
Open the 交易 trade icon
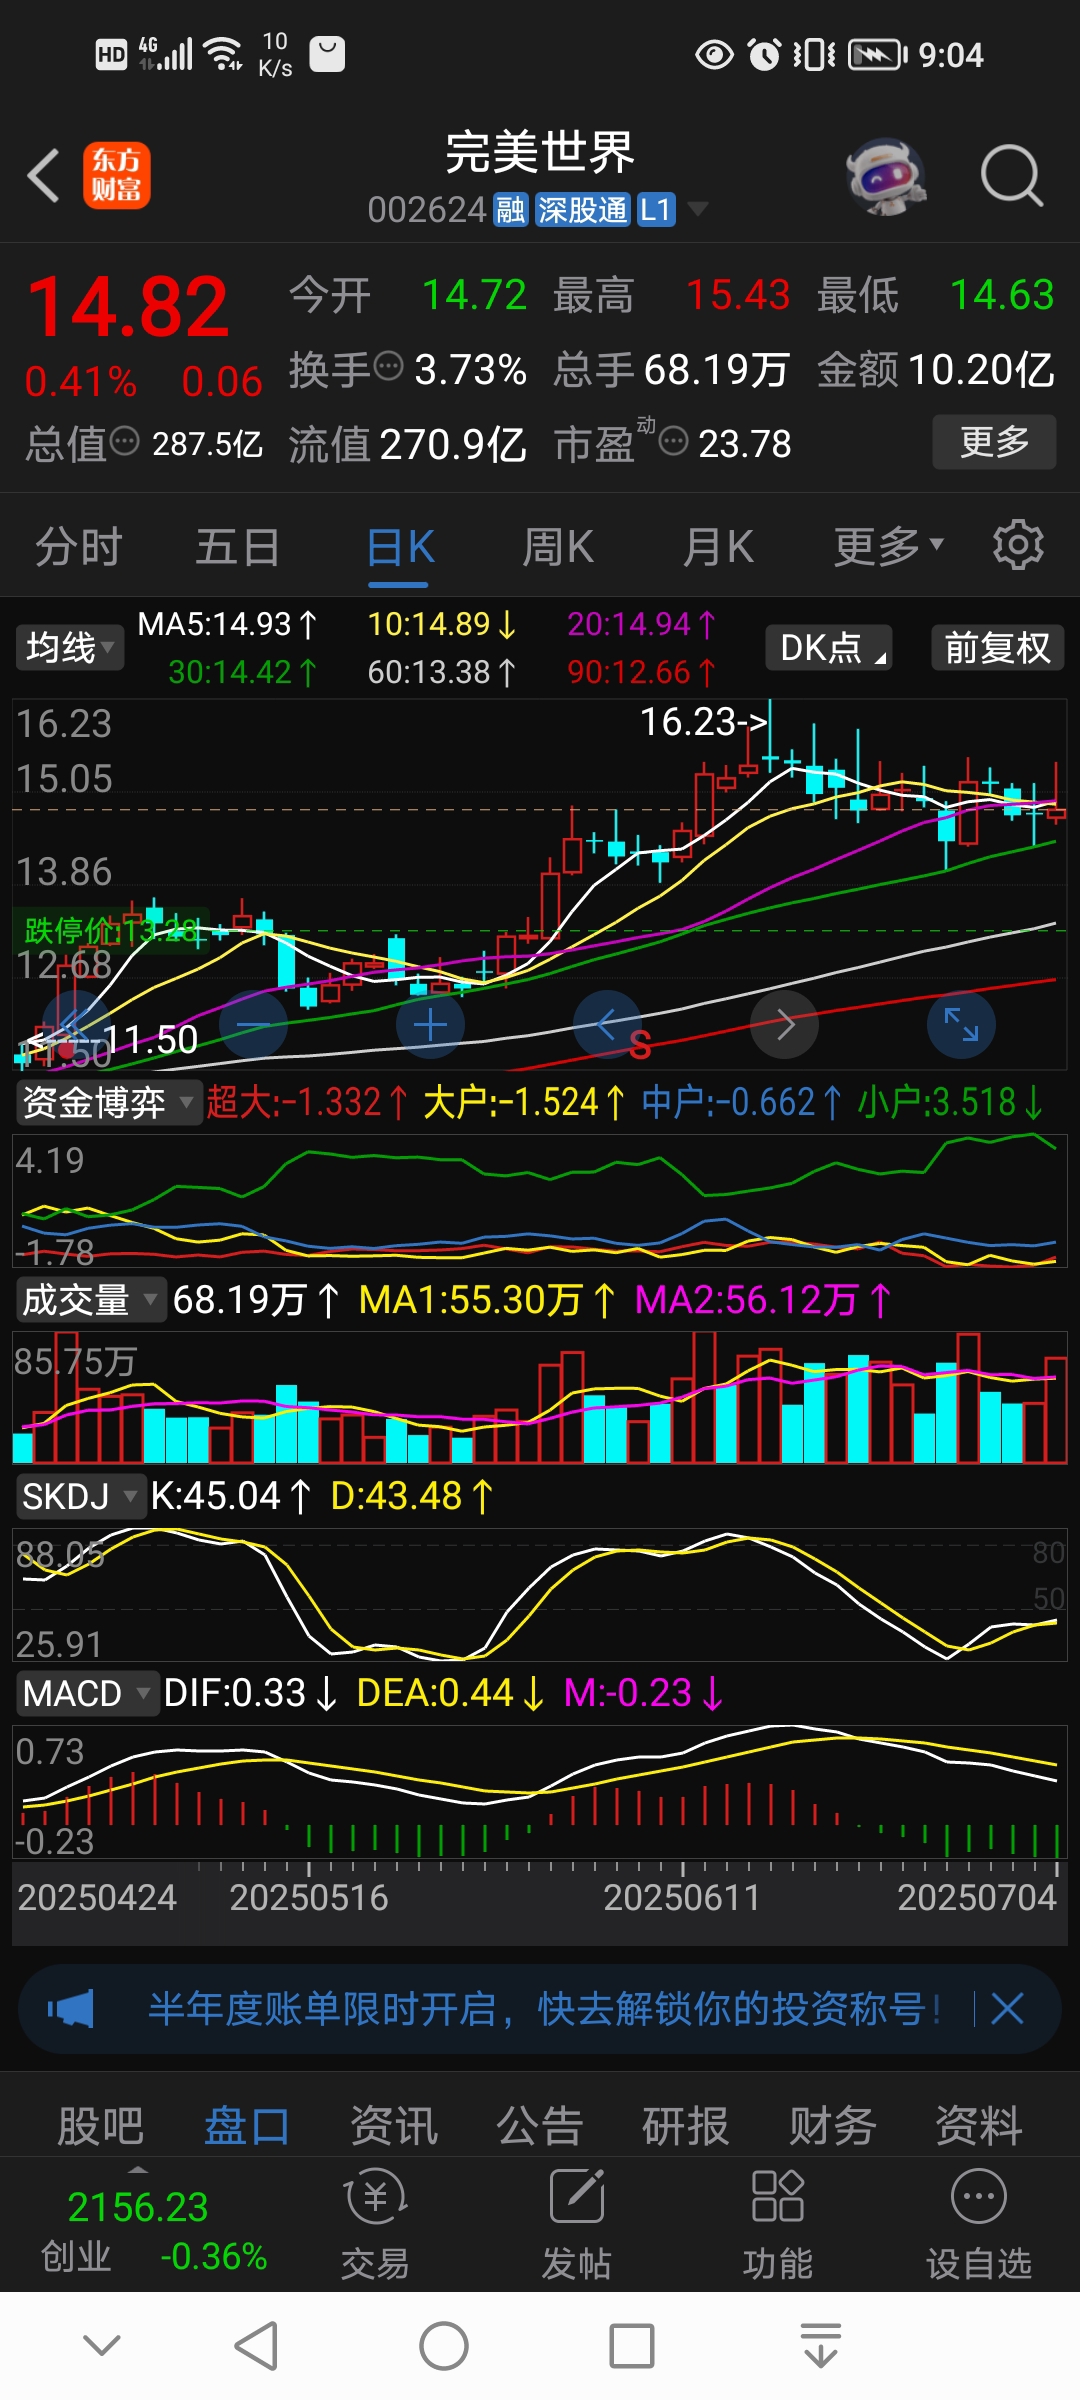tap(375, 2225)
